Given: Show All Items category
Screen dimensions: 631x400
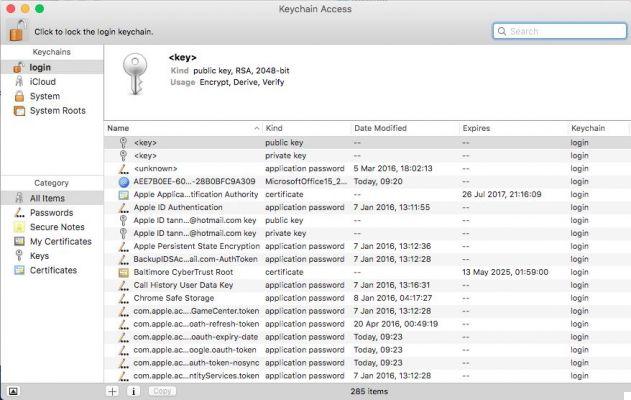Looking at the screenshot, I should pyautogui.click(x=52, y=198).
